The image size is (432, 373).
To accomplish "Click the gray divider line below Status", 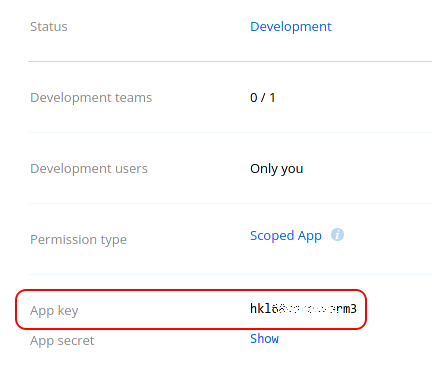I will point(230,61).
